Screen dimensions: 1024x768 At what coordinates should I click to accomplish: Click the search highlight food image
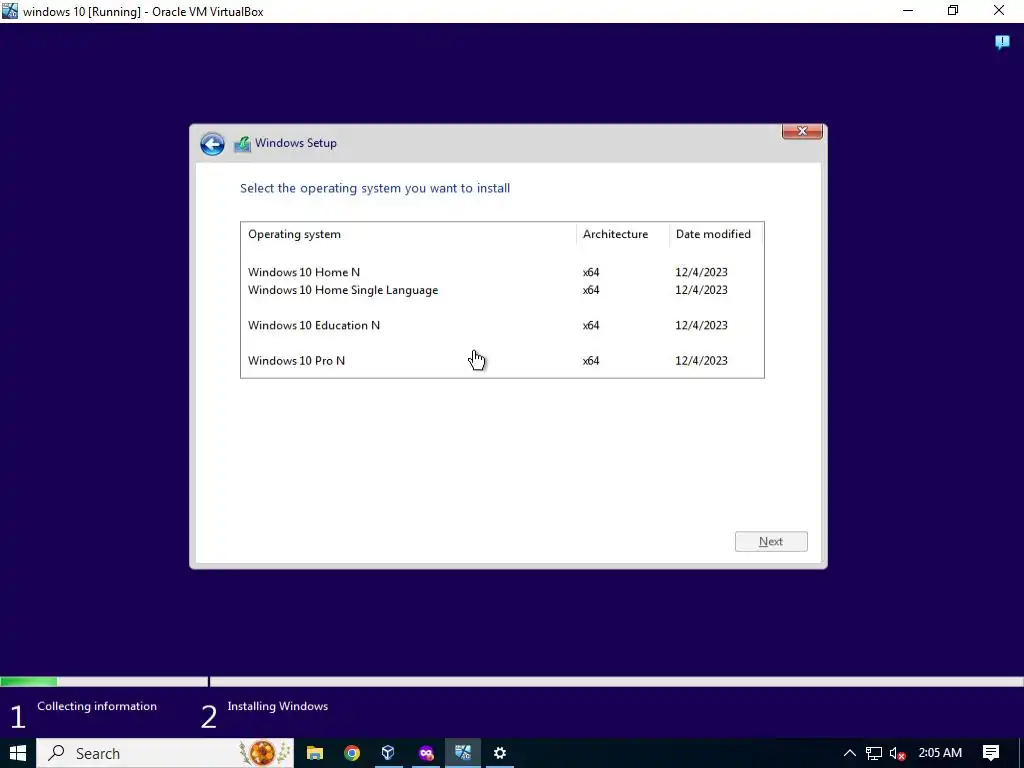(x=264, y=753)
